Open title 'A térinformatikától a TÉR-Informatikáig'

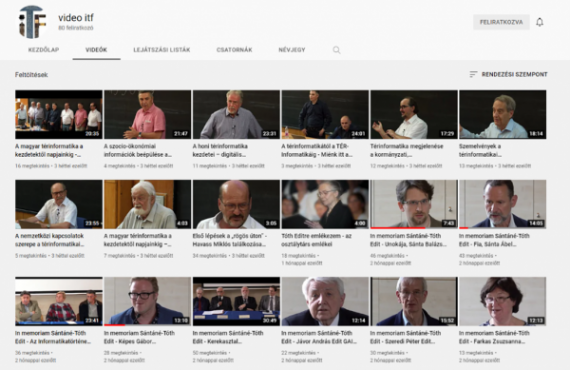317,150
